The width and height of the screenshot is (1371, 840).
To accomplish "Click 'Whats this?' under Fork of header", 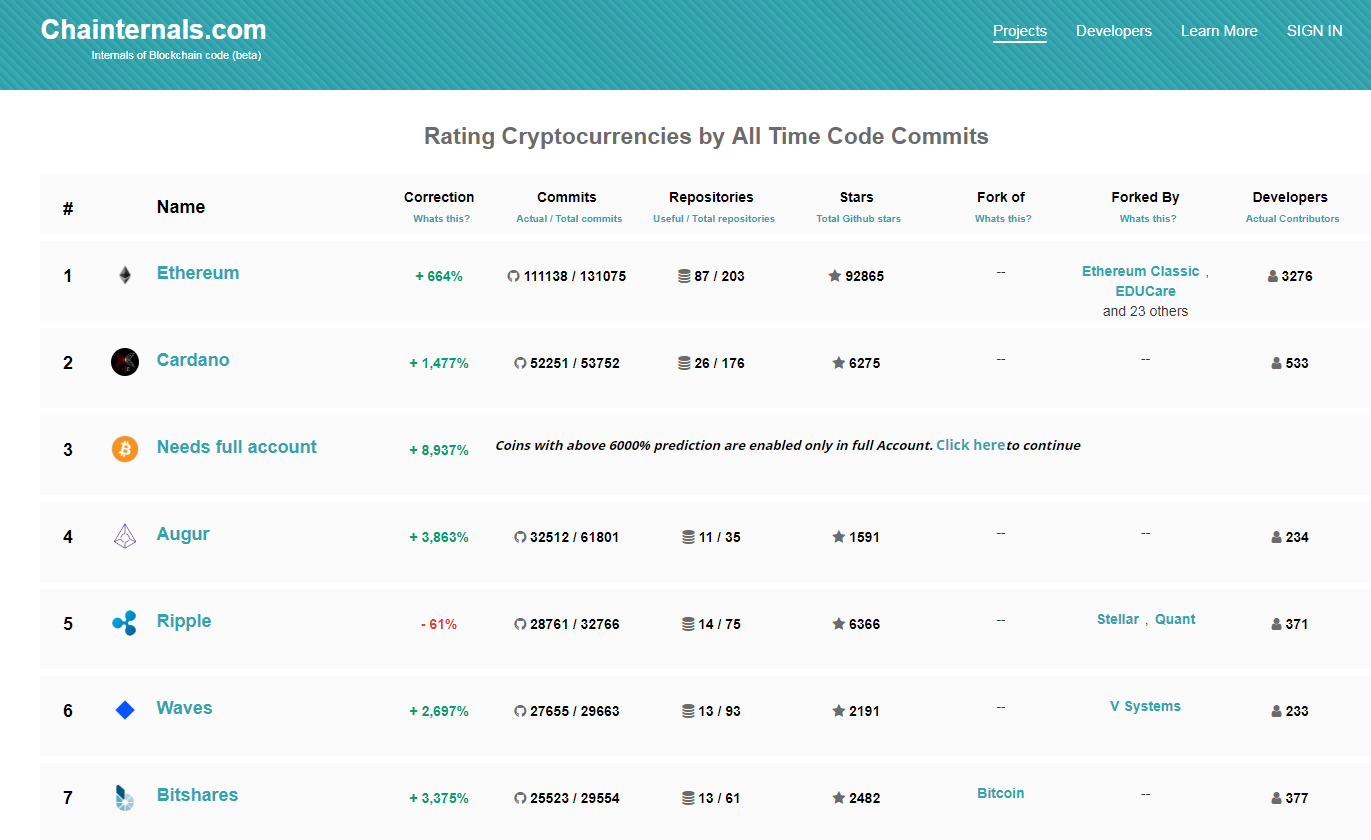I will point(1003,219).
